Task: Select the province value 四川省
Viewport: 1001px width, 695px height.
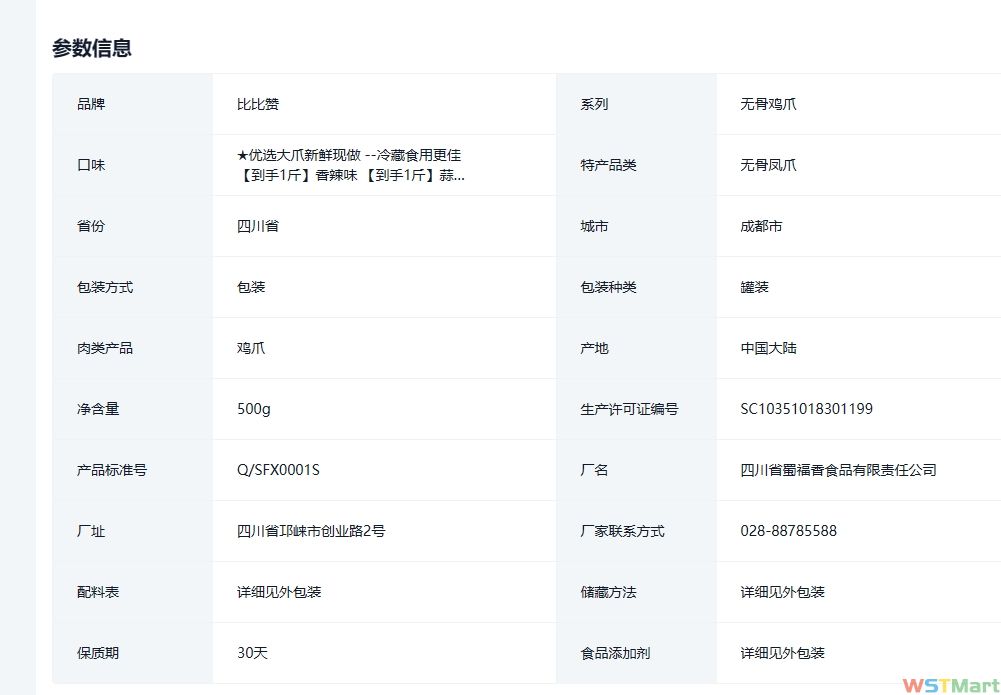Action: pyautogui.click(x=258, y=226)
